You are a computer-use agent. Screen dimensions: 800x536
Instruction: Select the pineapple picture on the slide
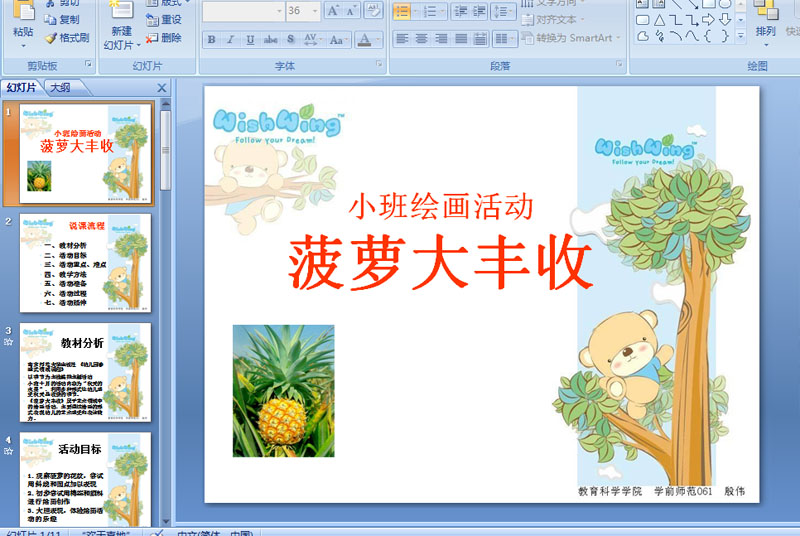(284, 391)
